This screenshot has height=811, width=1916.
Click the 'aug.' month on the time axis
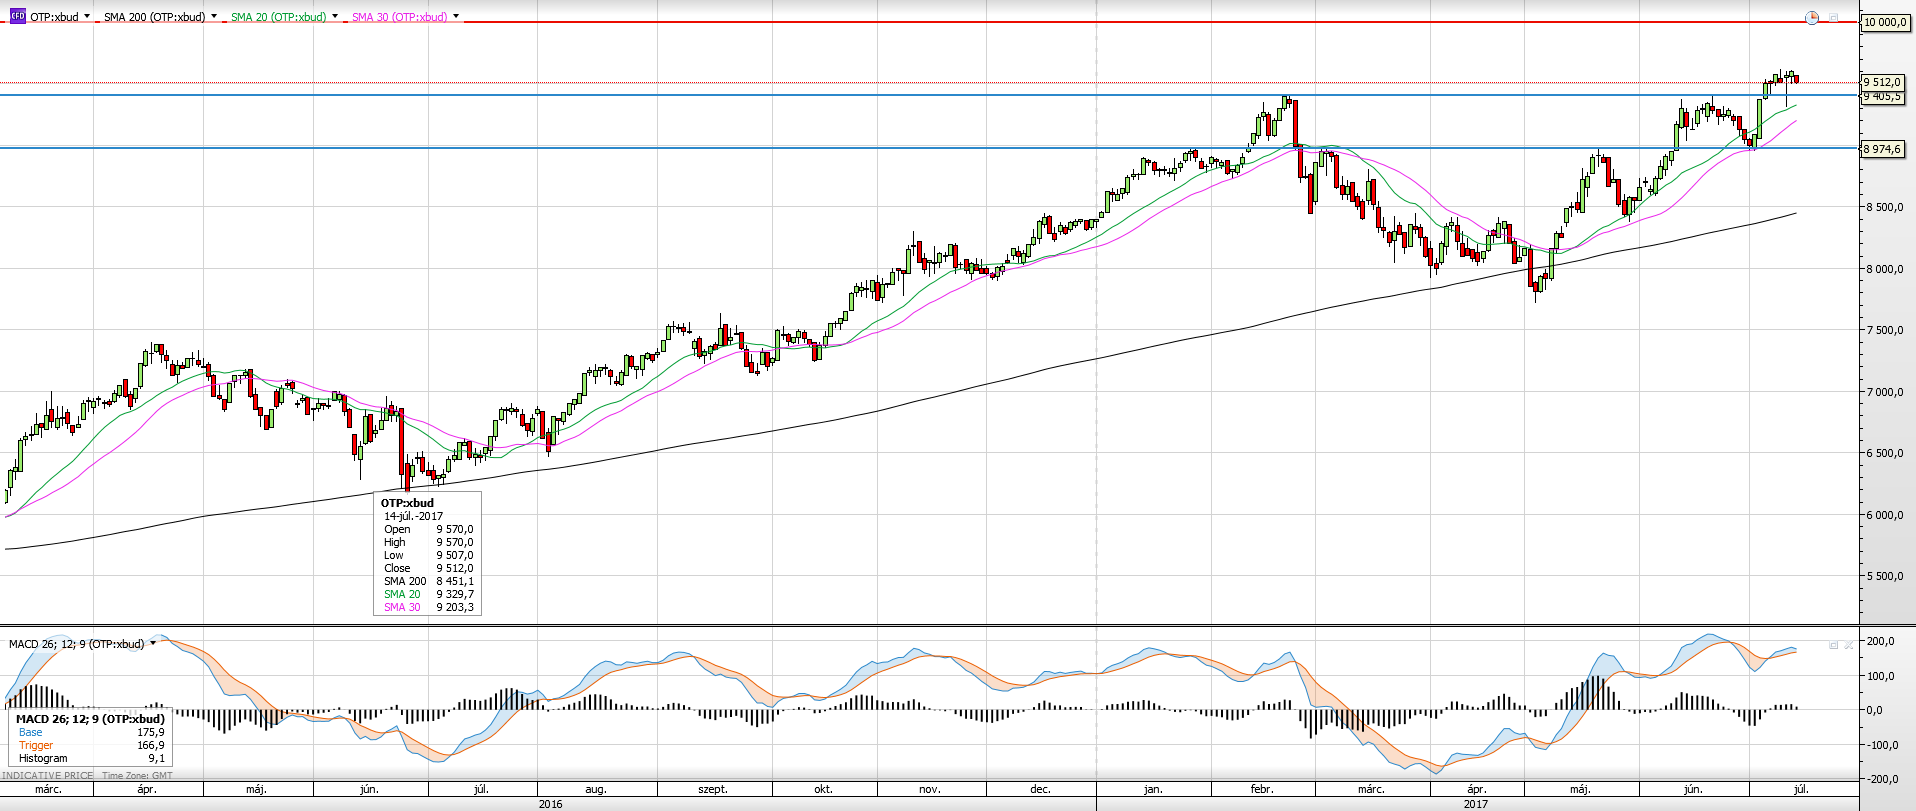coord(596,789)
